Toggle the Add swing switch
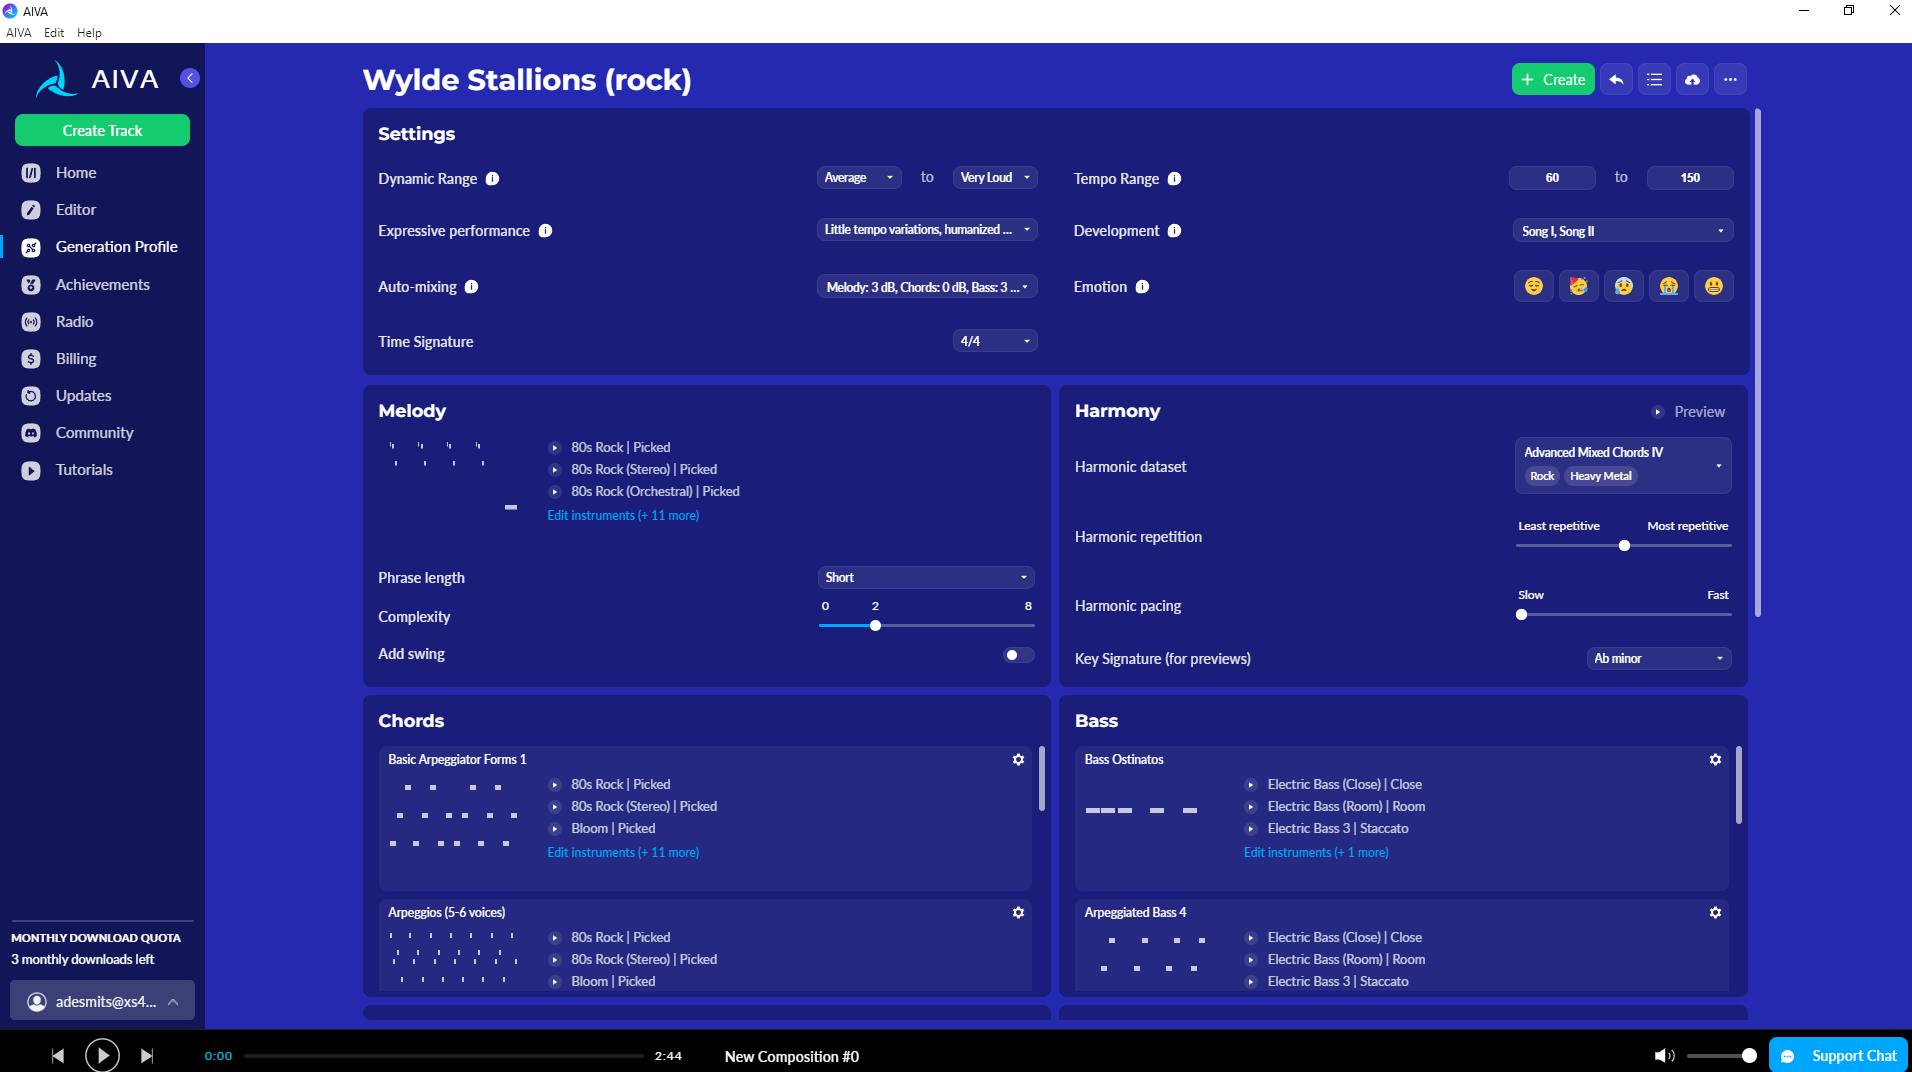Screen dimensions: 1912x1072 [x=1019, y=655]
